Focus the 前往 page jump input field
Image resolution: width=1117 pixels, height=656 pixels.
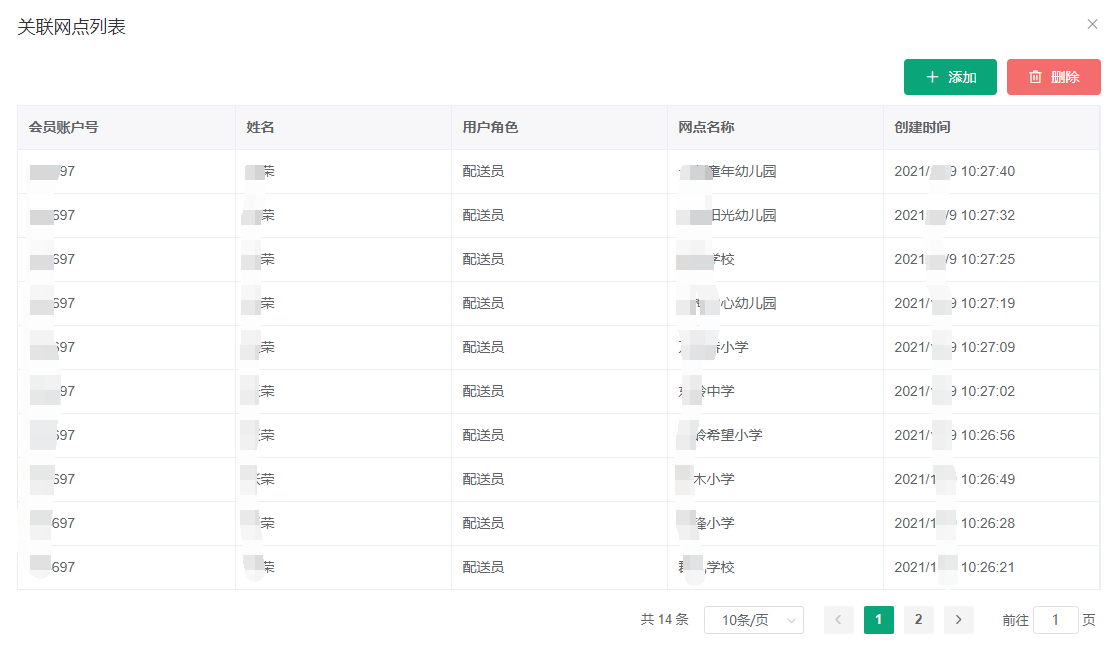pos(1055,620)
